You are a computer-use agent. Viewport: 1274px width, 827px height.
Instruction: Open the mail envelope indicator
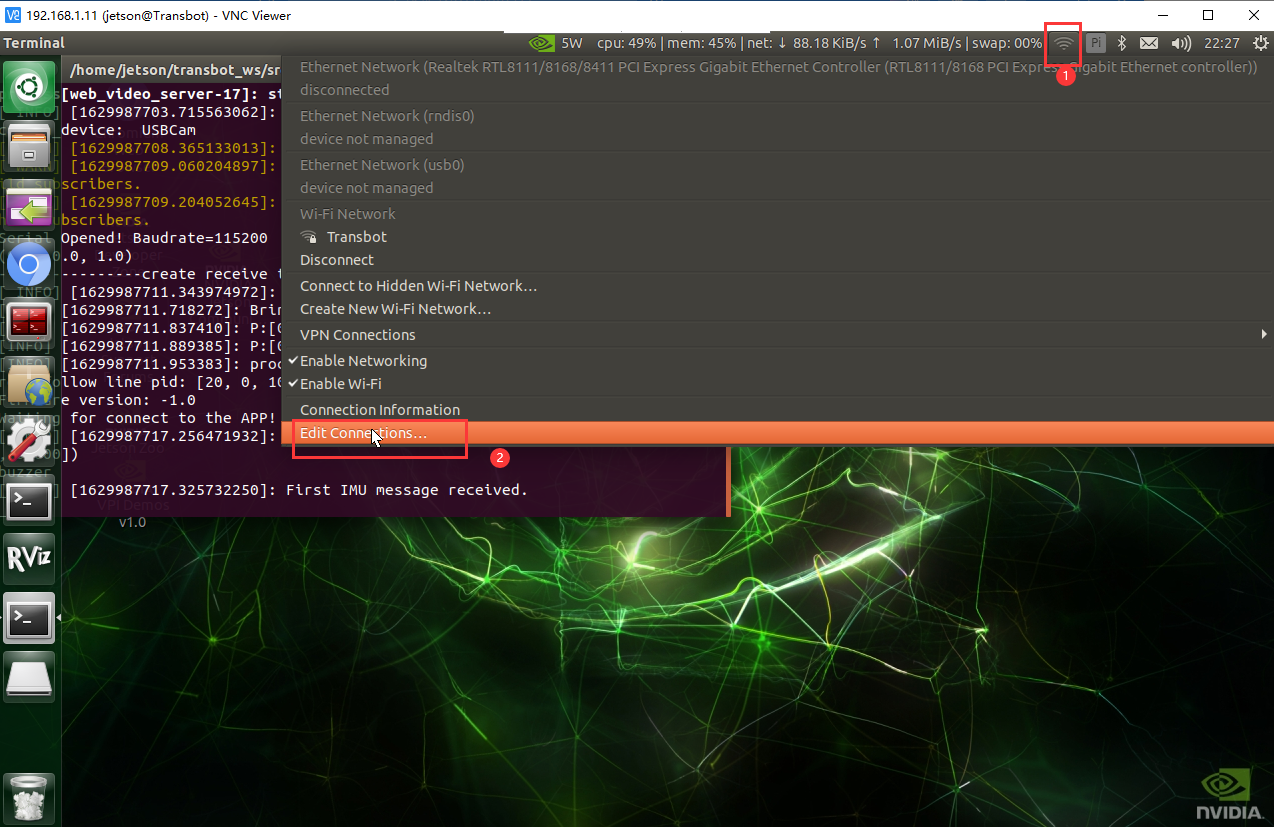[1149, 43]
